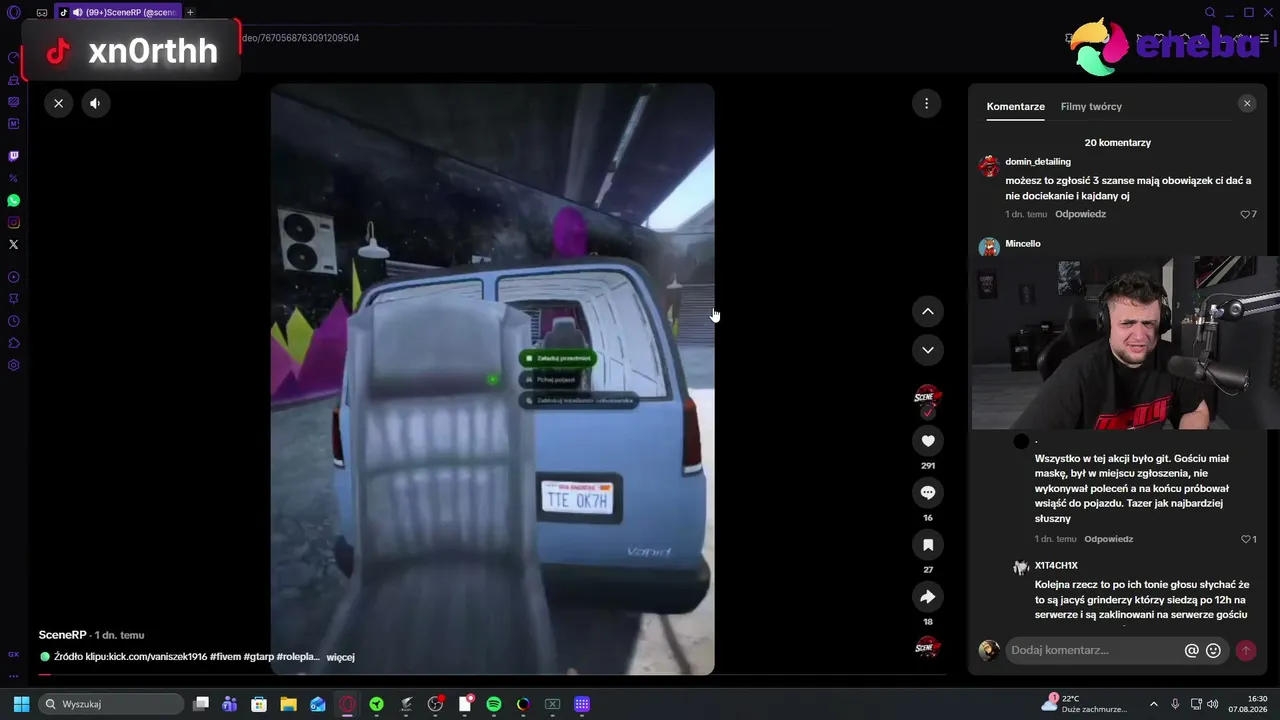Open a new browser tab
Viewport: 1280px width, 720px height.
[x=190, y=12]
